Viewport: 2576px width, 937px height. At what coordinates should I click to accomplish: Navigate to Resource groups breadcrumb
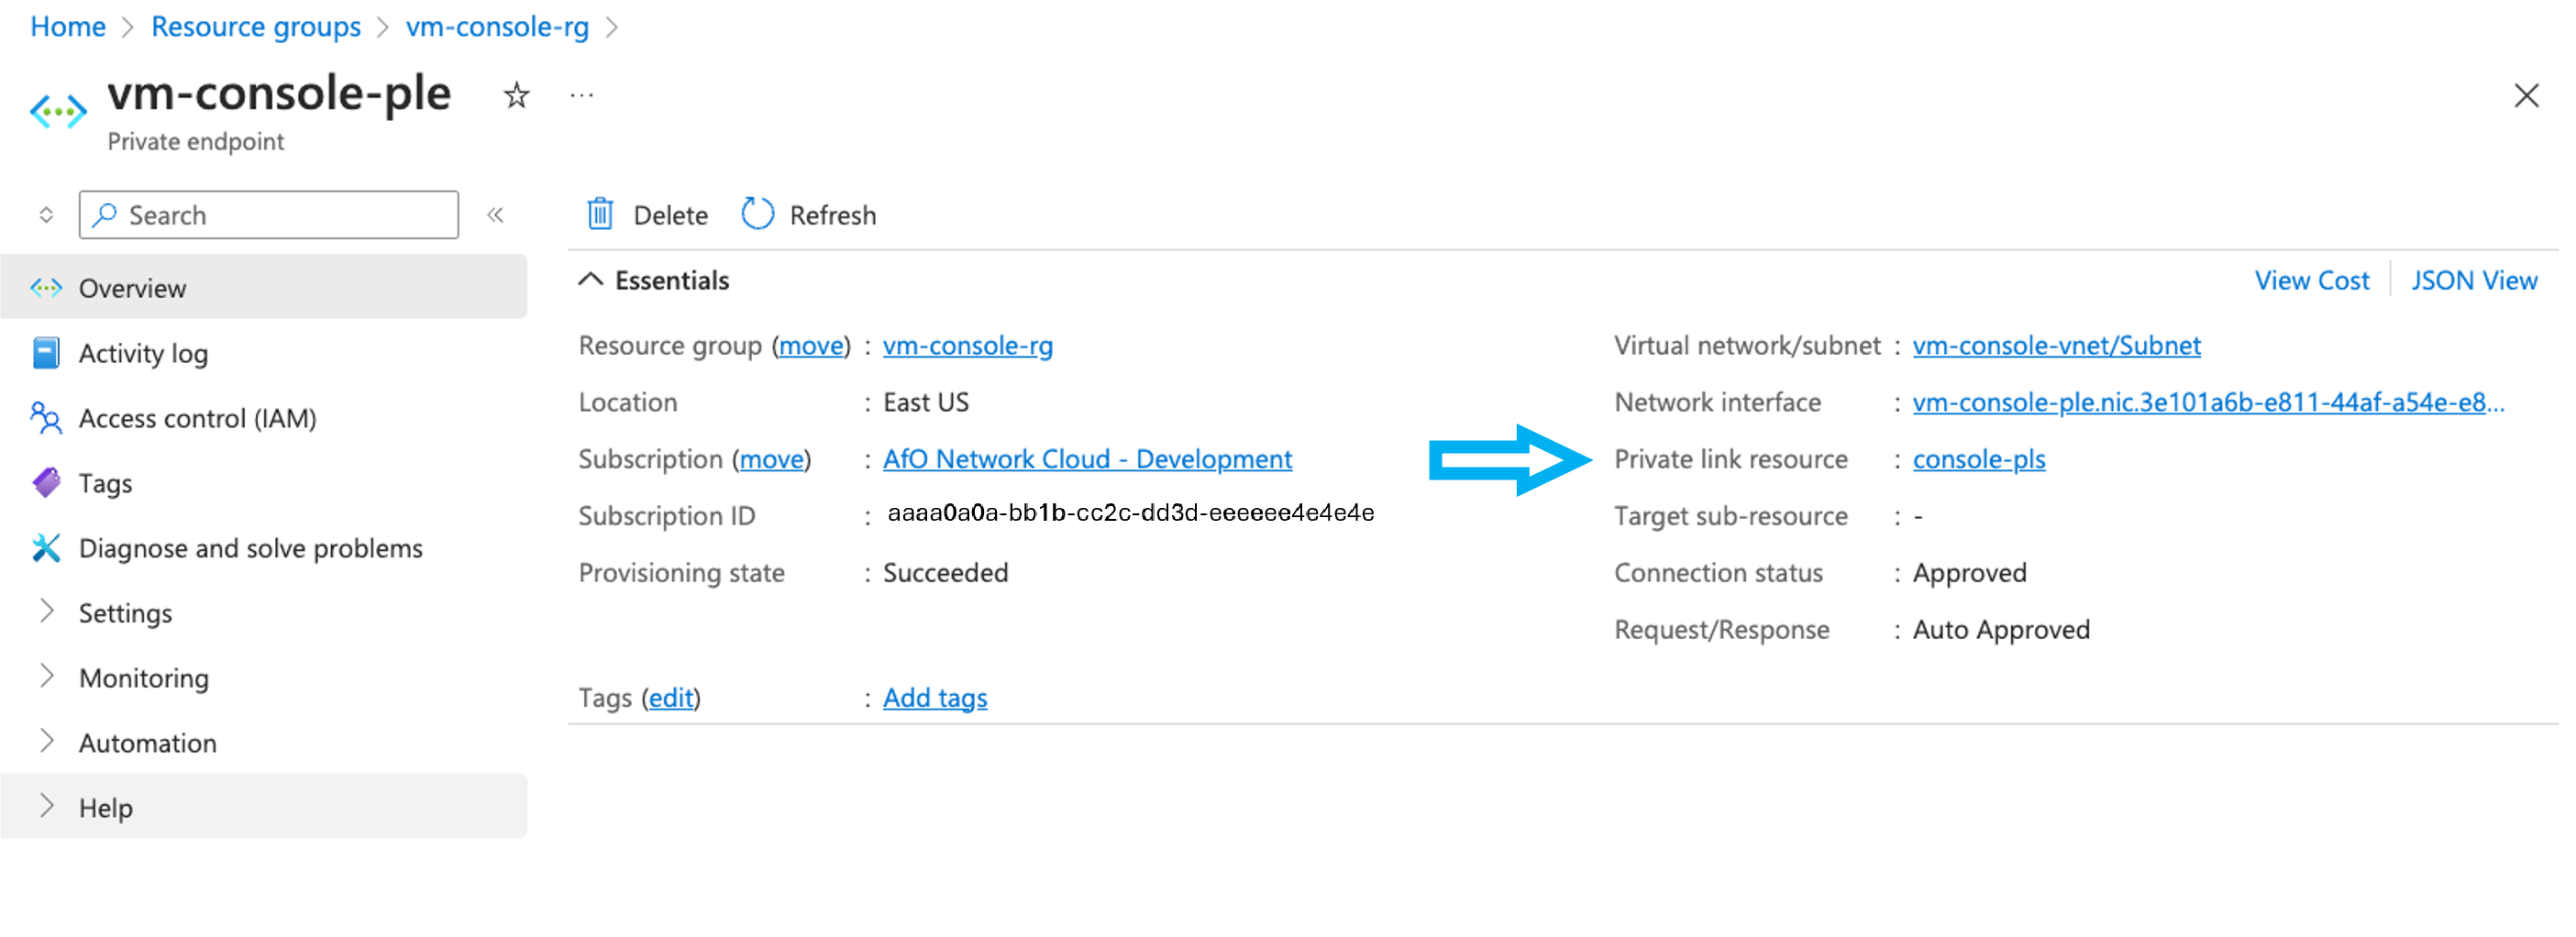point(256,27)
